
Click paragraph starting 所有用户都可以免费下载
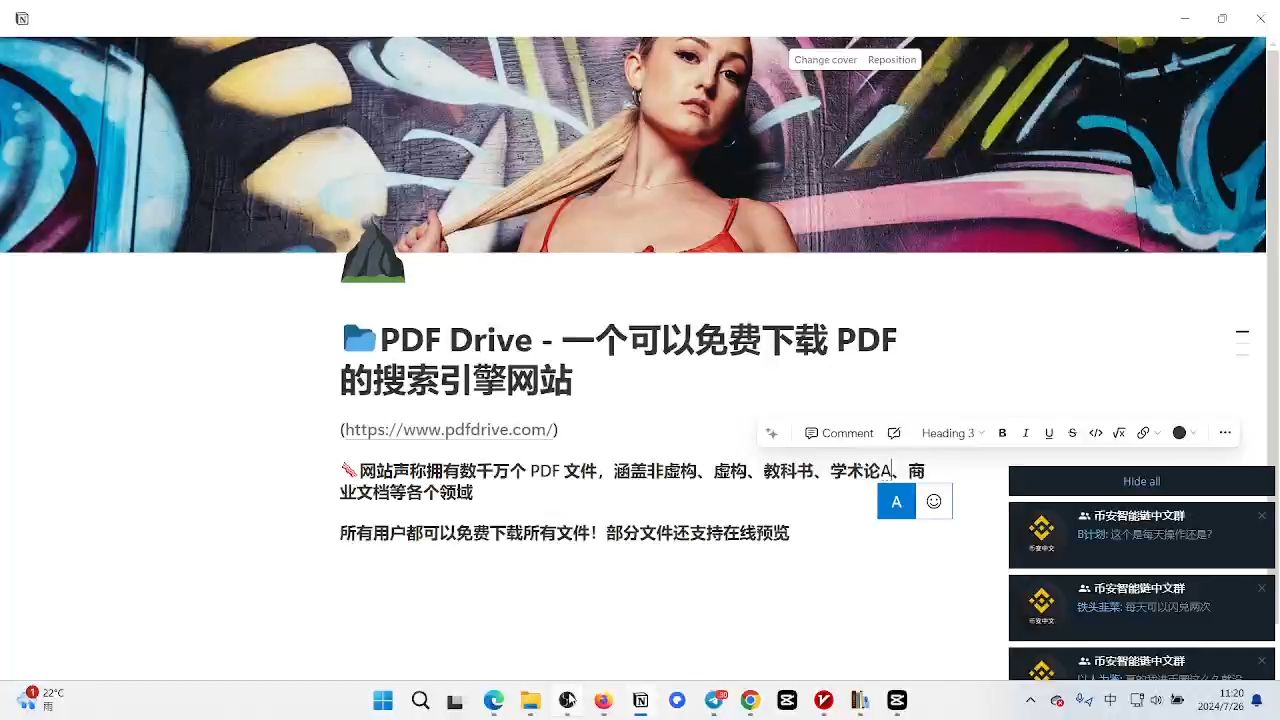[564, 533]
